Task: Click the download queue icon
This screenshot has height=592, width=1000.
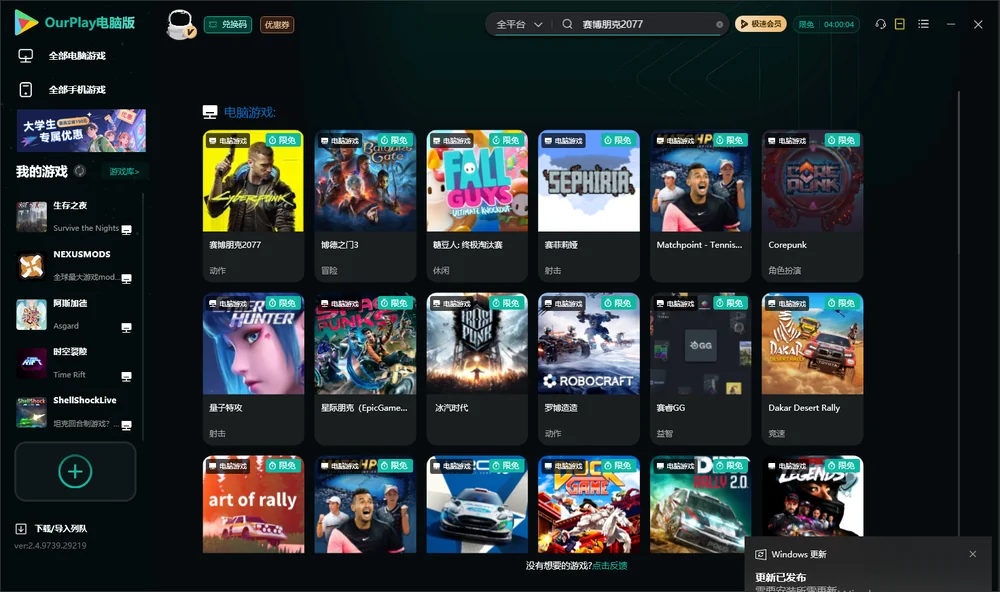Action: click(21, 528)
